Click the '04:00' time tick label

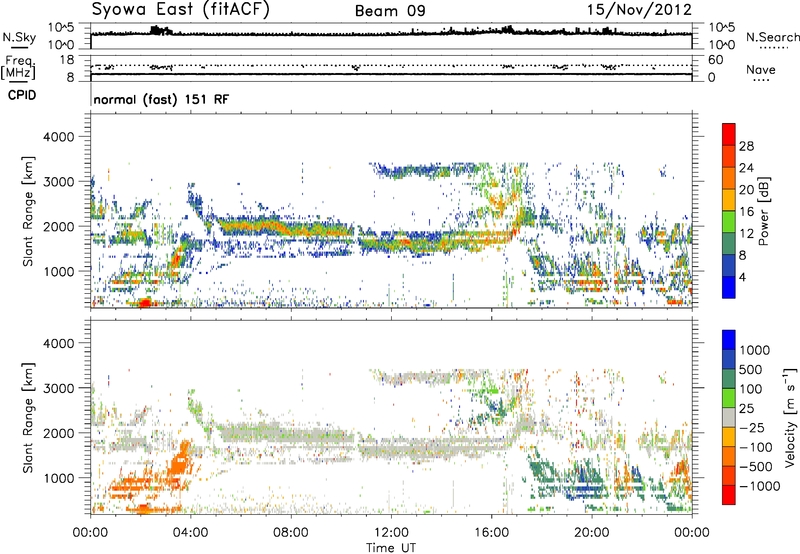[x=190, y=533]
